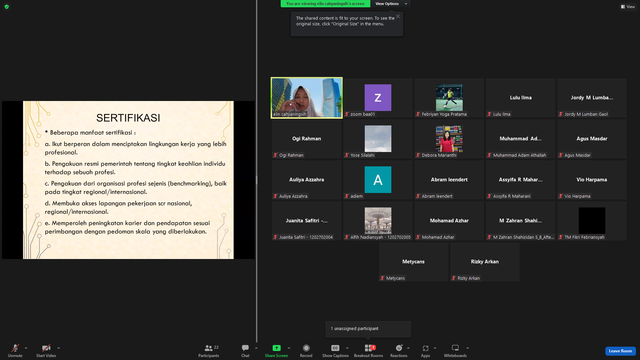Click the '1 unassigned participant' notice
This screenshot has height=360, width=640.
click(368, 329)
